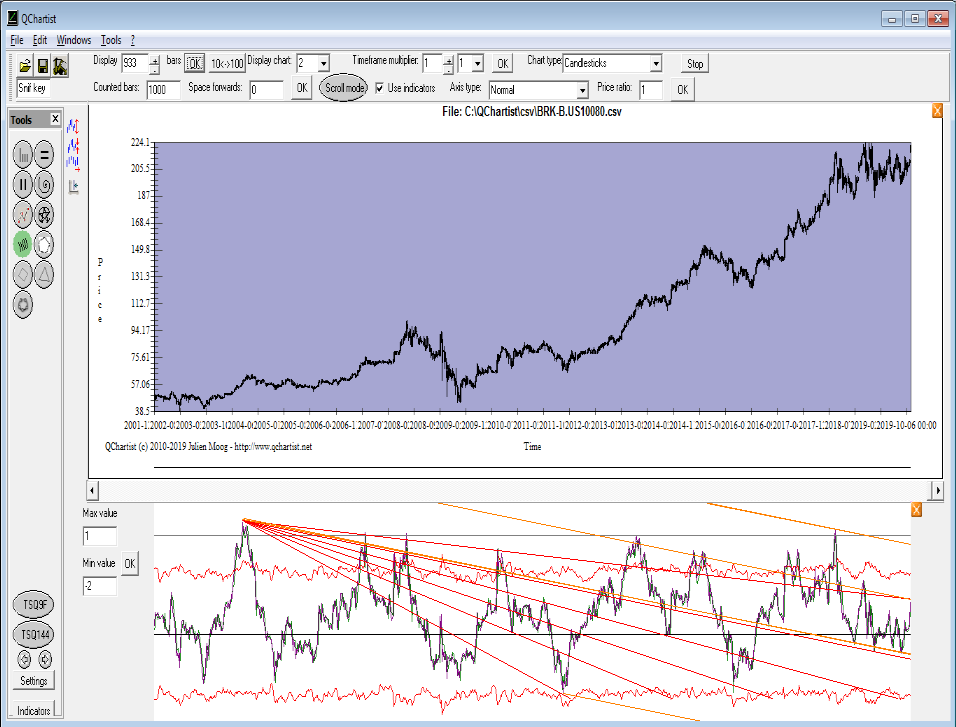Click the green highlighted wave tool
Image resolution: width=956 pixels, height=727 pixels.
[23, 243]
